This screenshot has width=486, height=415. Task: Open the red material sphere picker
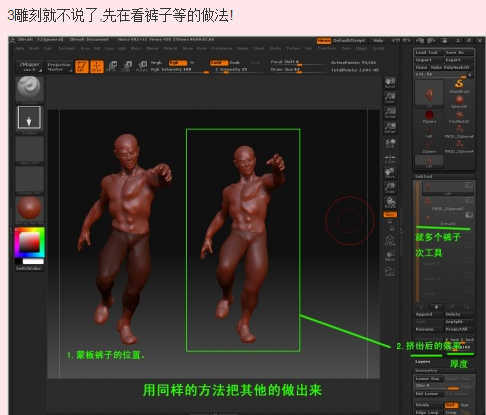(29, 208)
